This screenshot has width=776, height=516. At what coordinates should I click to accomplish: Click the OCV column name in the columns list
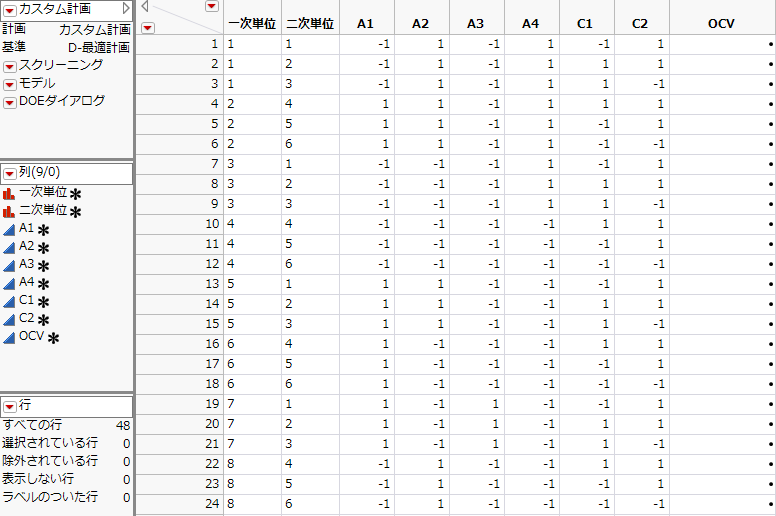coord(32,336)
